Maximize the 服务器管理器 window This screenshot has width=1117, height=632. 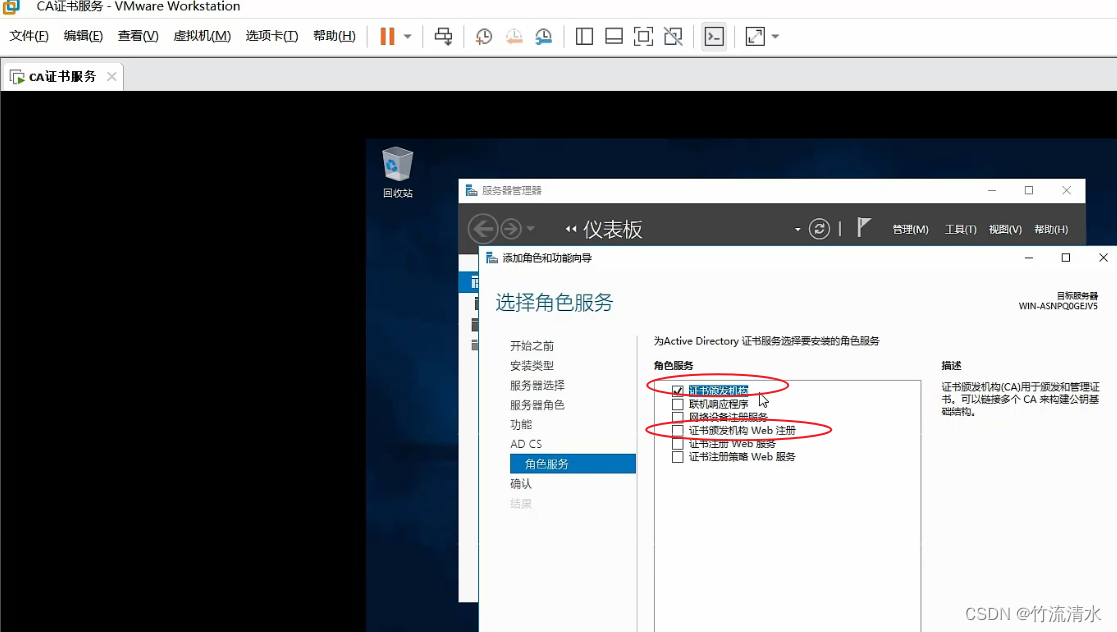click(1029, 190)
